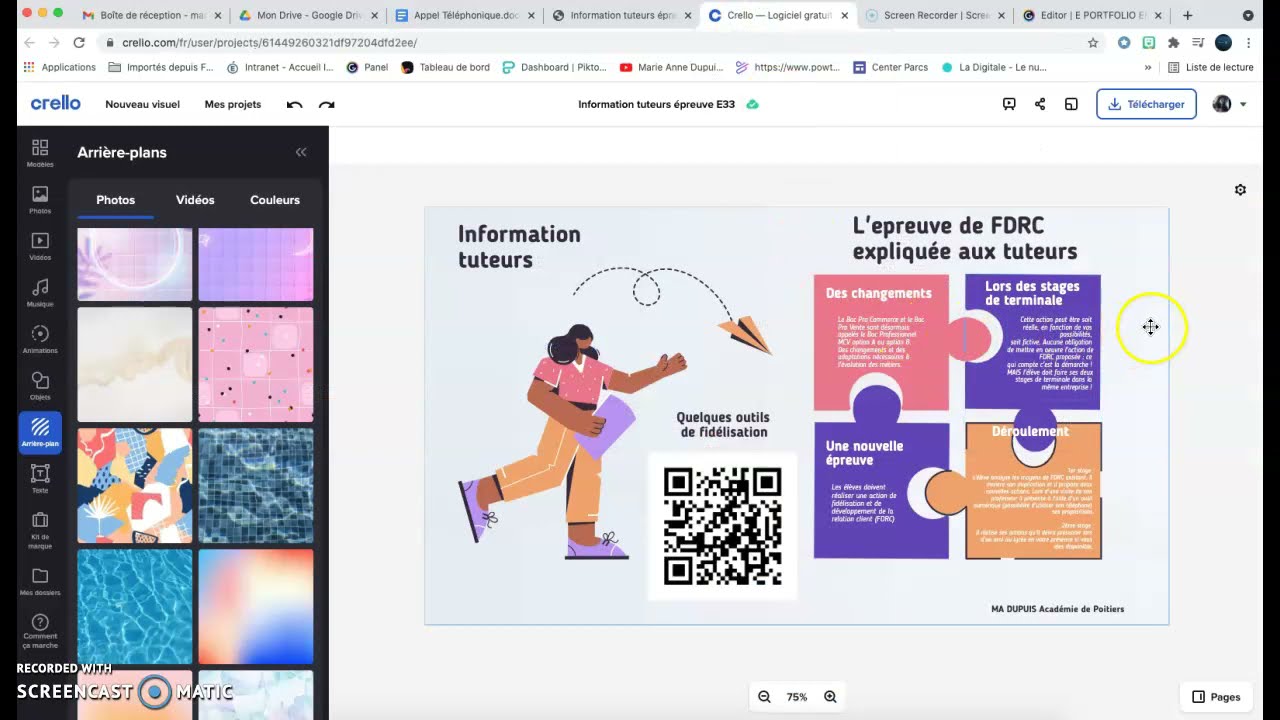
Task: Open the Pages panel button
Action: (x=1216, y=697)
